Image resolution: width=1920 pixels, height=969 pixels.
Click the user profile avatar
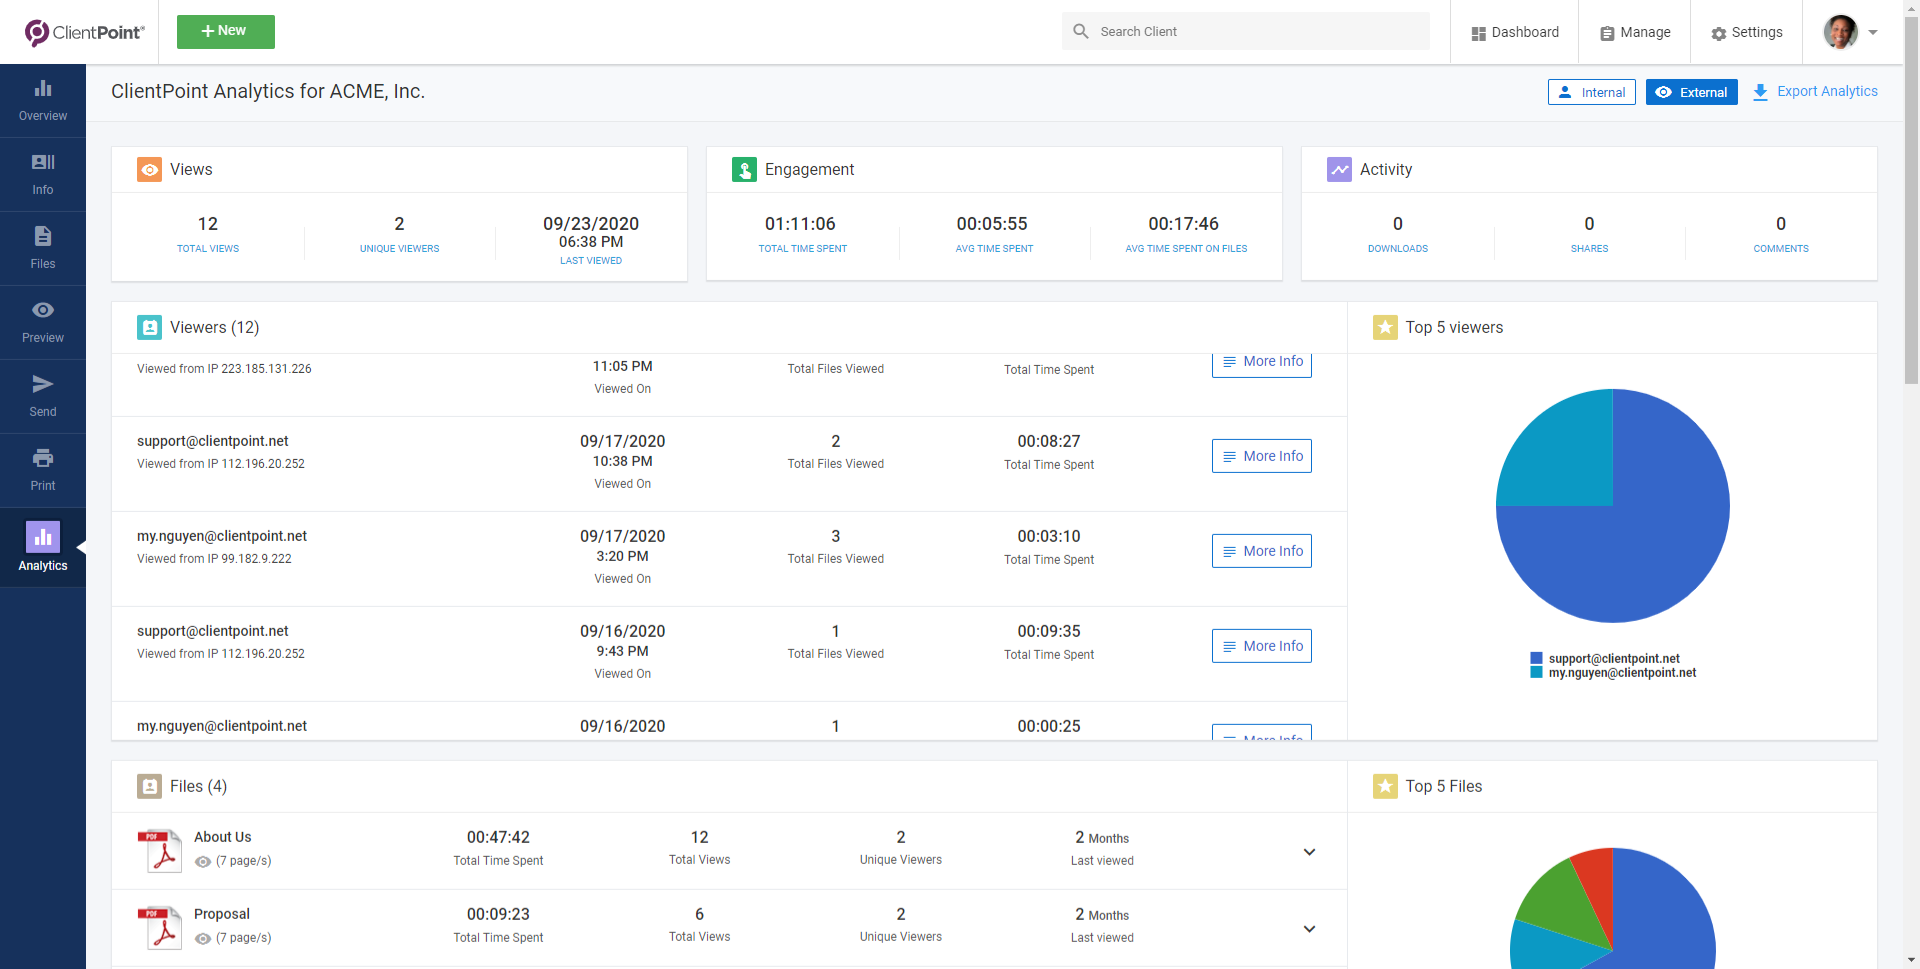[1840, 32]
